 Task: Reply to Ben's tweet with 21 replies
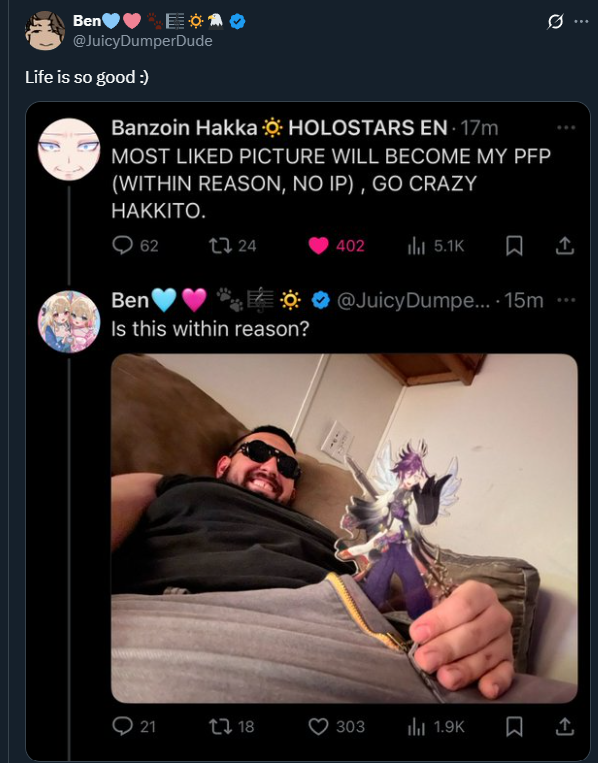pos(134,727)
